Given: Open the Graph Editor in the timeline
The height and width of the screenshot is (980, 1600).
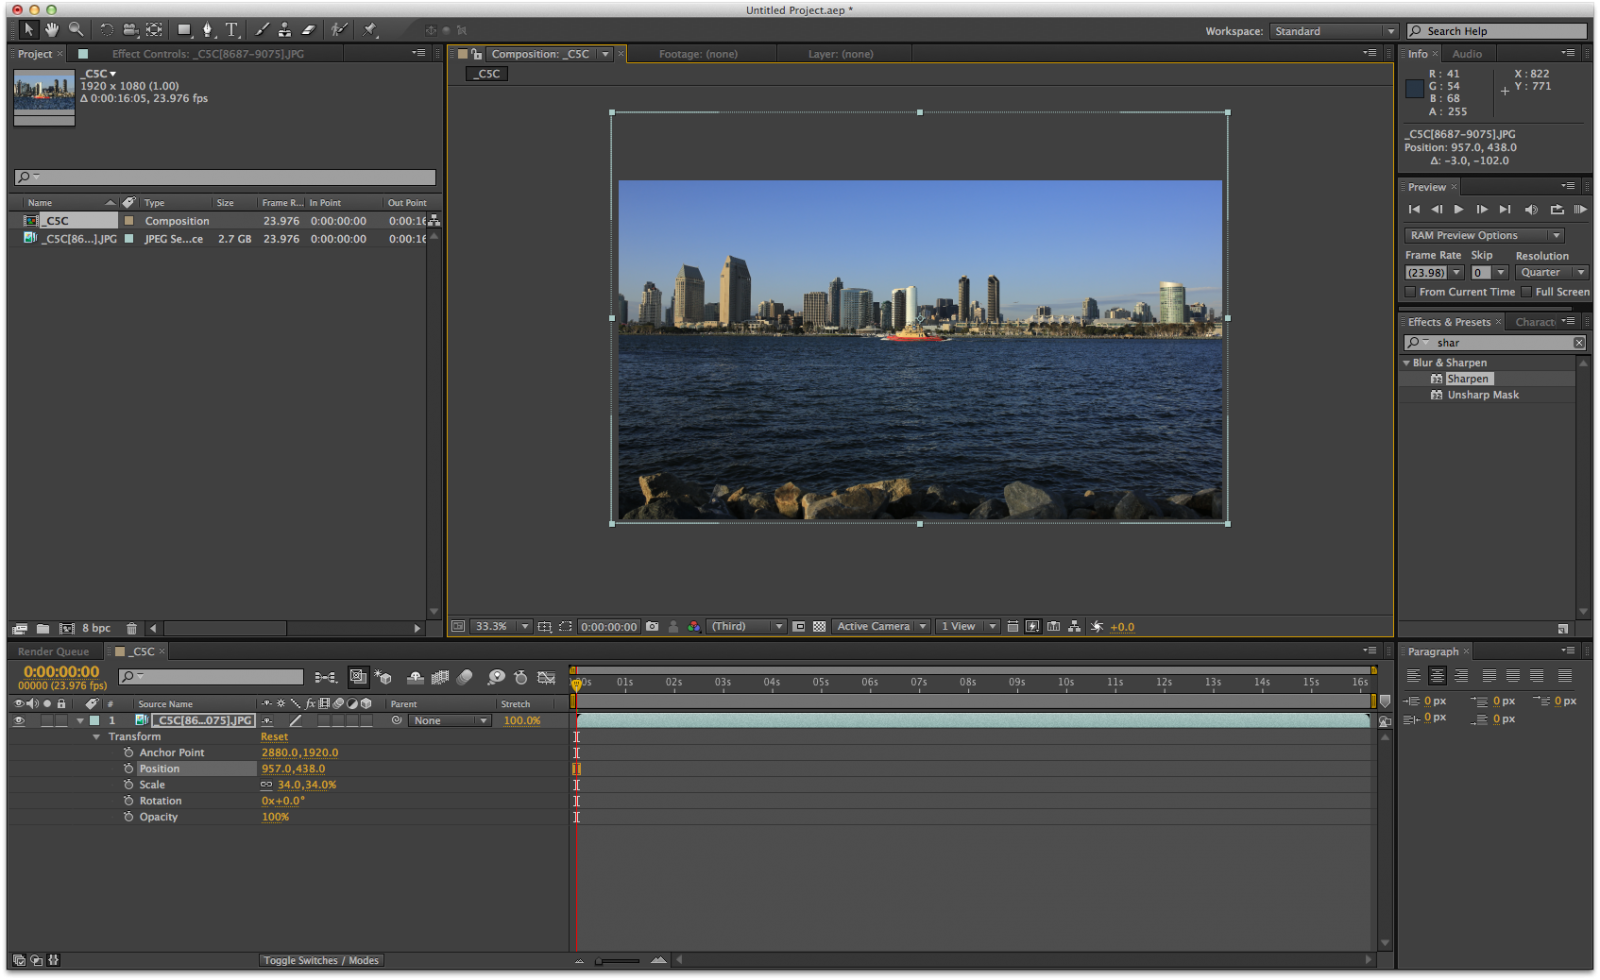Looking at the screenshot, I should (x=547, y=678).
